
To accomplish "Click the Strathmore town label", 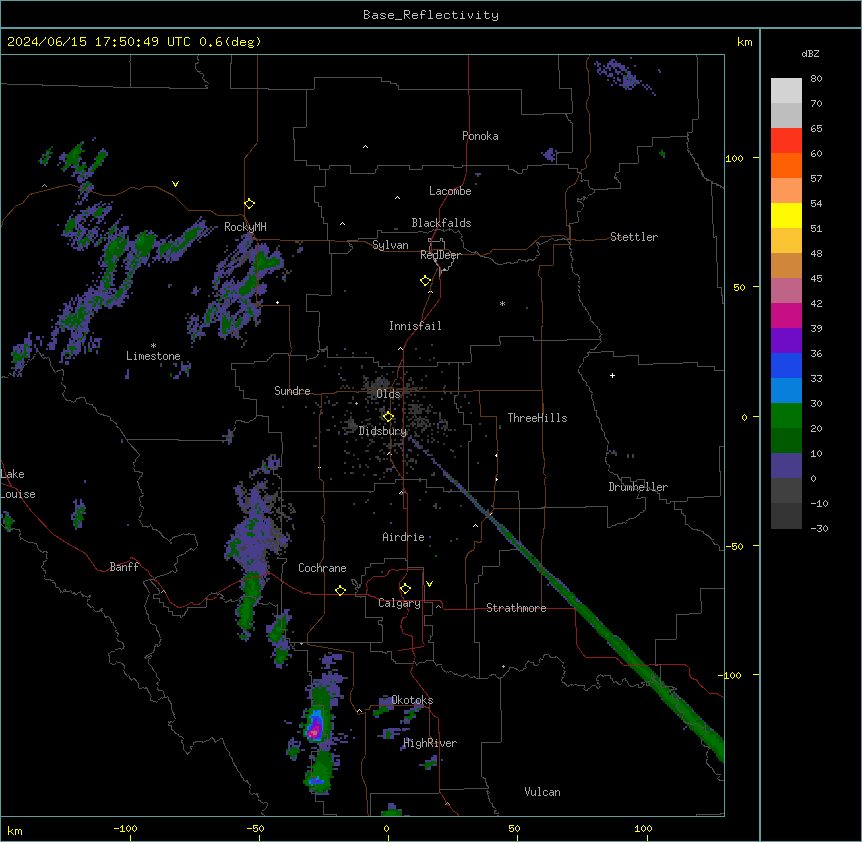I will click(x=516, y=608).
